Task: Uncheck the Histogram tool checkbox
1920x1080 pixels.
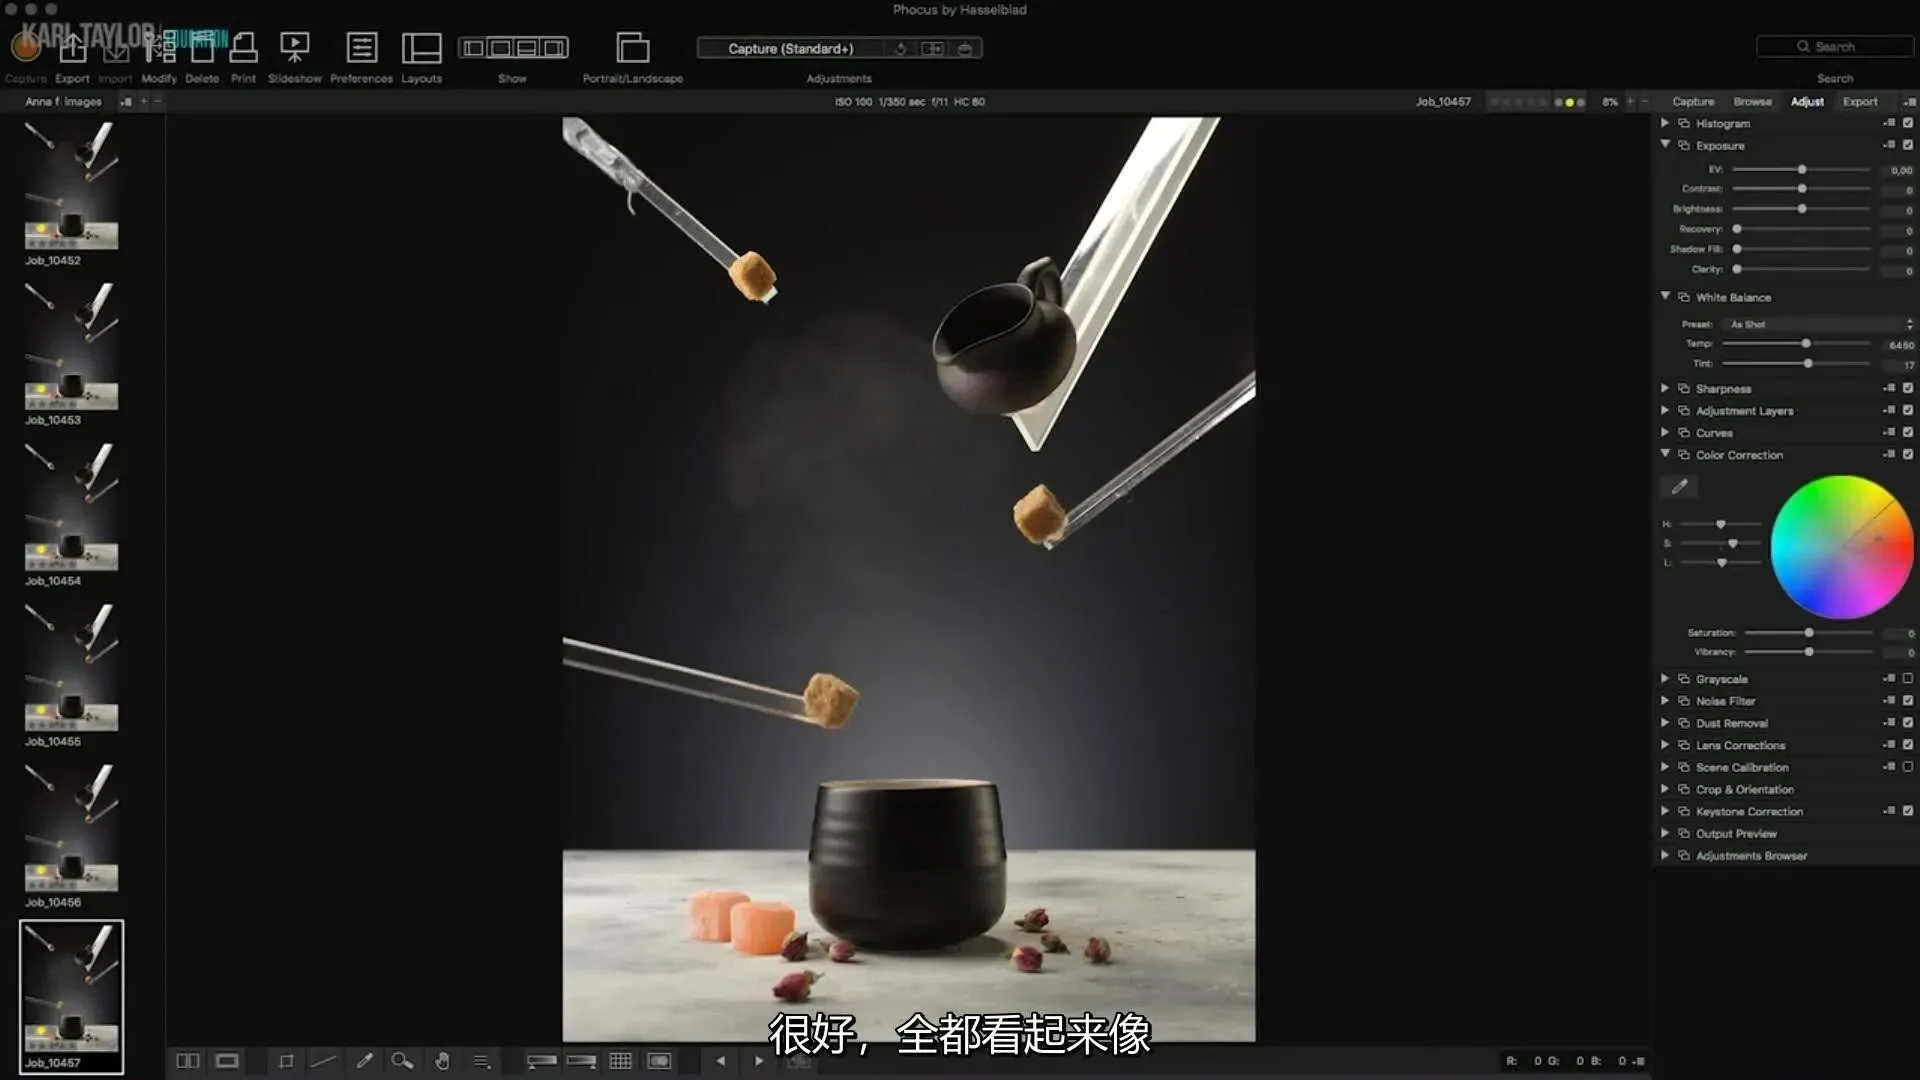Action: click(x=1908, y=123)
